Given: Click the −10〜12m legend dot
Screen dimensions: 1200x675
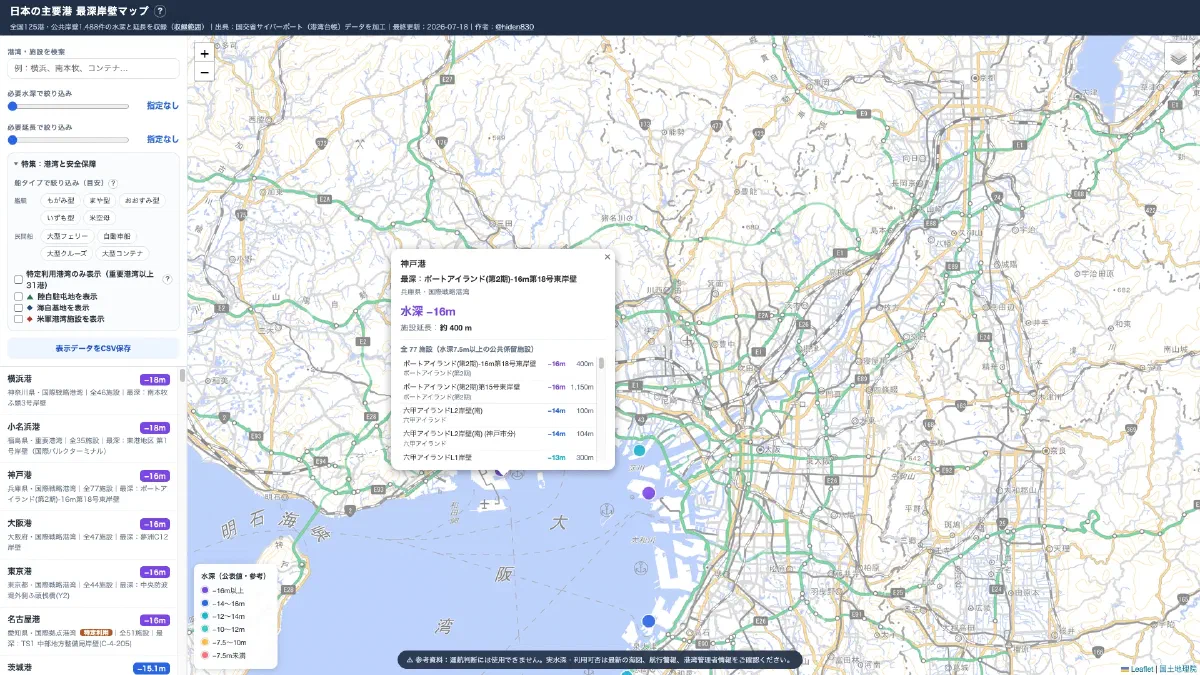Looking at the screenshot, I should click(x=205, y=629).
